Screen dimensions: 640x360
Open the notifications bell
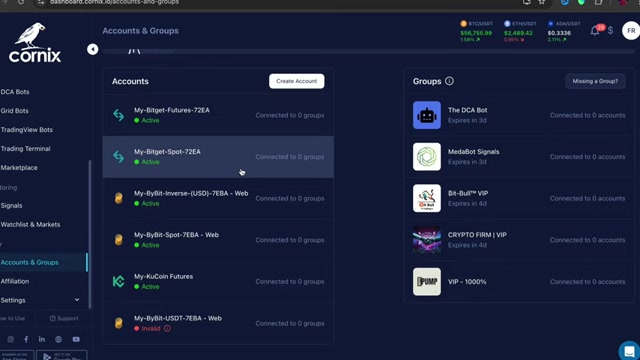[x=596, y=31]
